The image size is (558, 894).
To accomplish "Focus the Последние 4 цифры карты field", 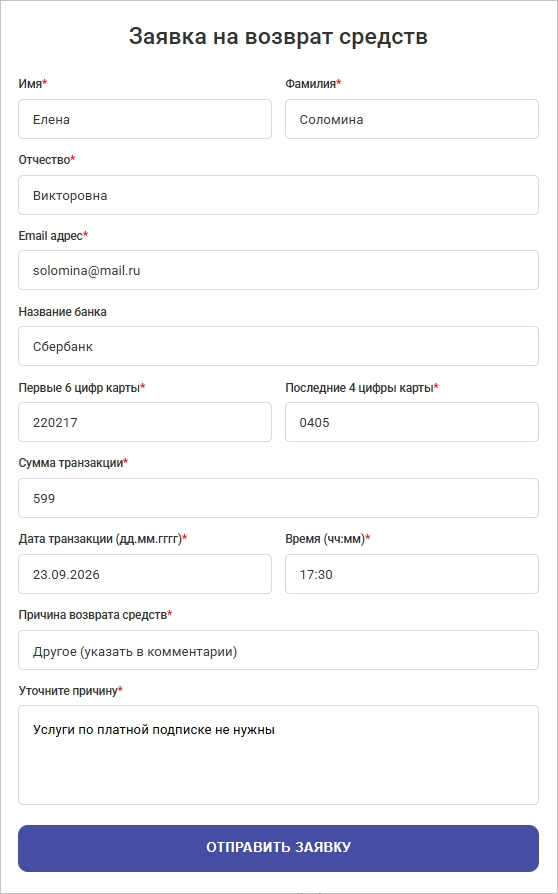I will point(412,422).
